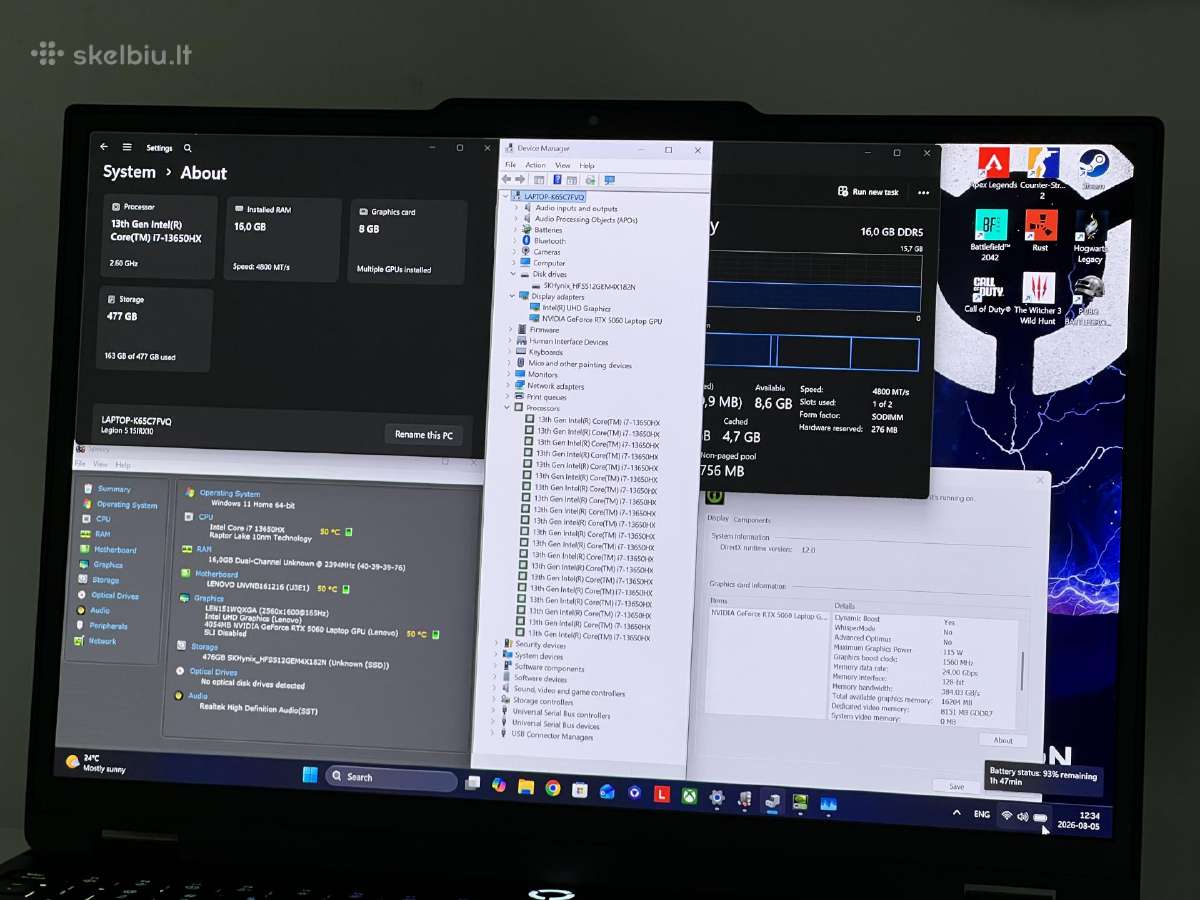This screenshot has width=1200, height=900.
Task: Expand Batteries in Device Manager
Action: 514,230
